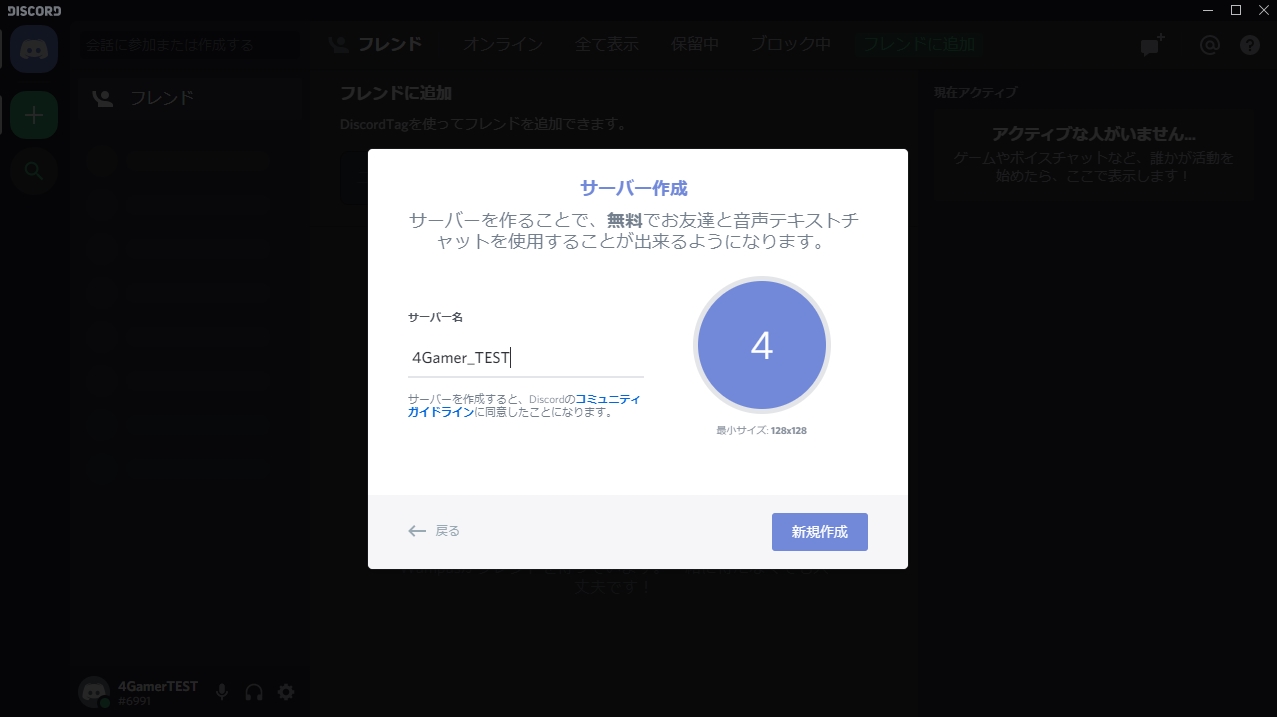
Task: Click the conversation search box at top left
Action: [x=190, y=45]
